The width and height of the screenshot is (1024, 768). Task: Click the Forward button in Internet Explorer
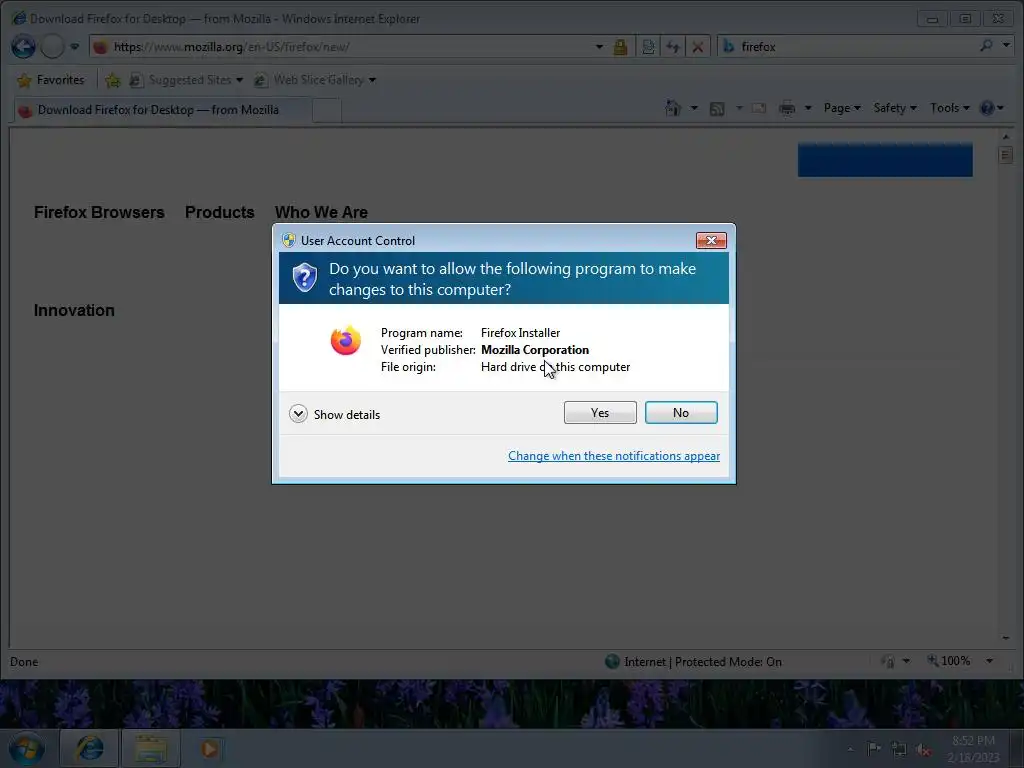point(52,46)
